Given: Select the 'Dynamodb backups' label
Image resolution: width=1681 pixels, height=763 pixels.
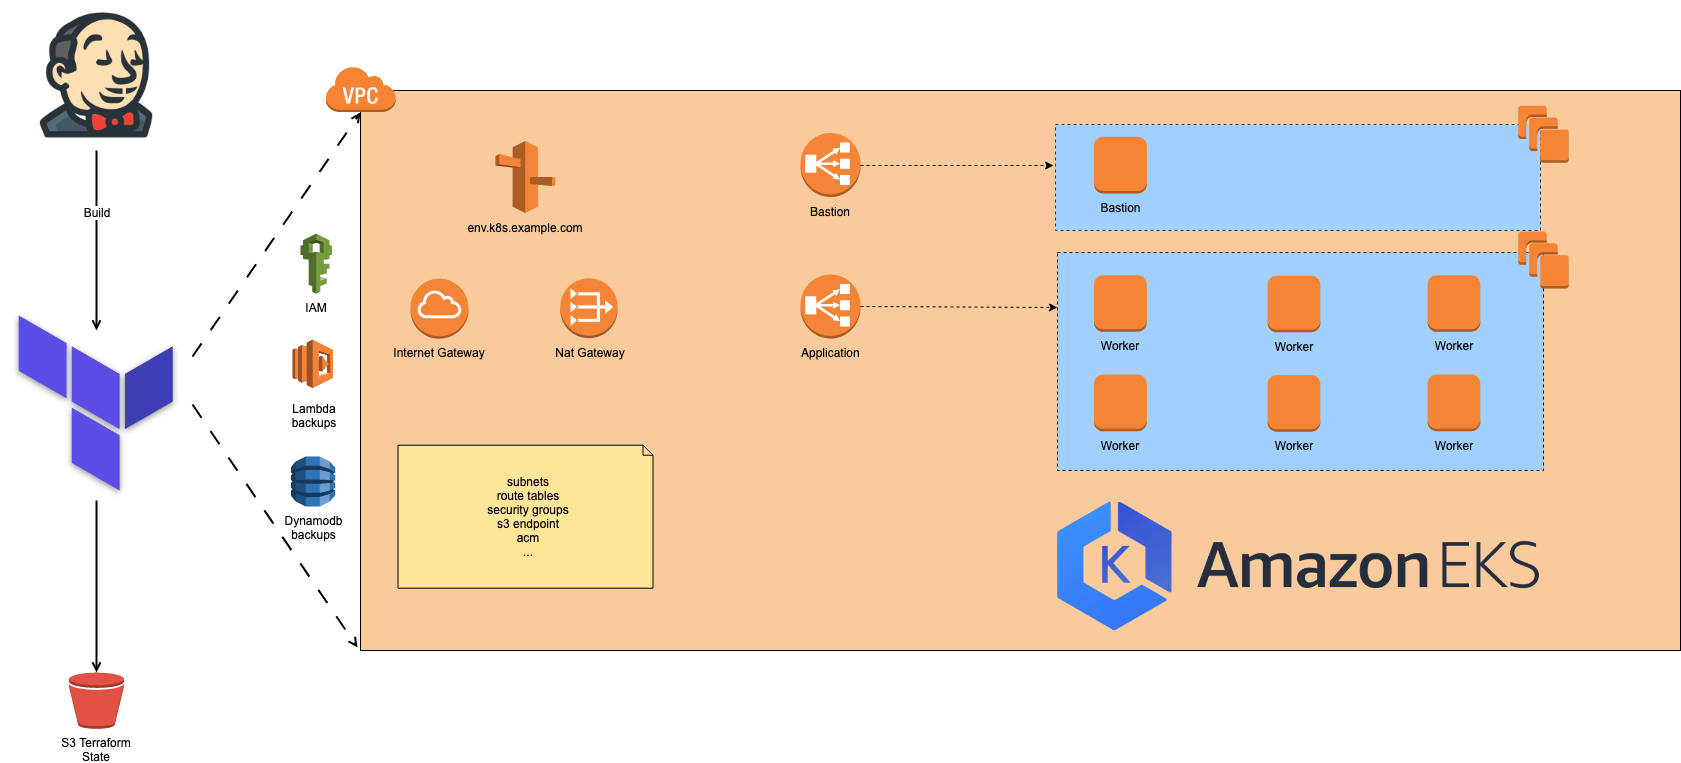Looking at the screenshot, I should click(313, 528).
